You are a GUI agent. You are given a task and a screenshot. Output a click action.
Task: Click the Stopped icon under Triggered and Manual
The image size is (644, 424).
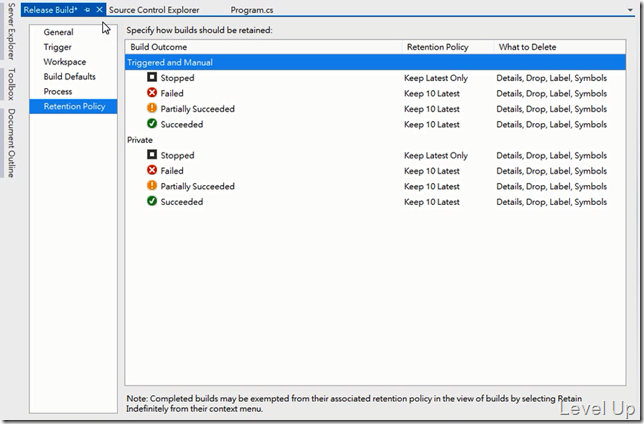152,77
